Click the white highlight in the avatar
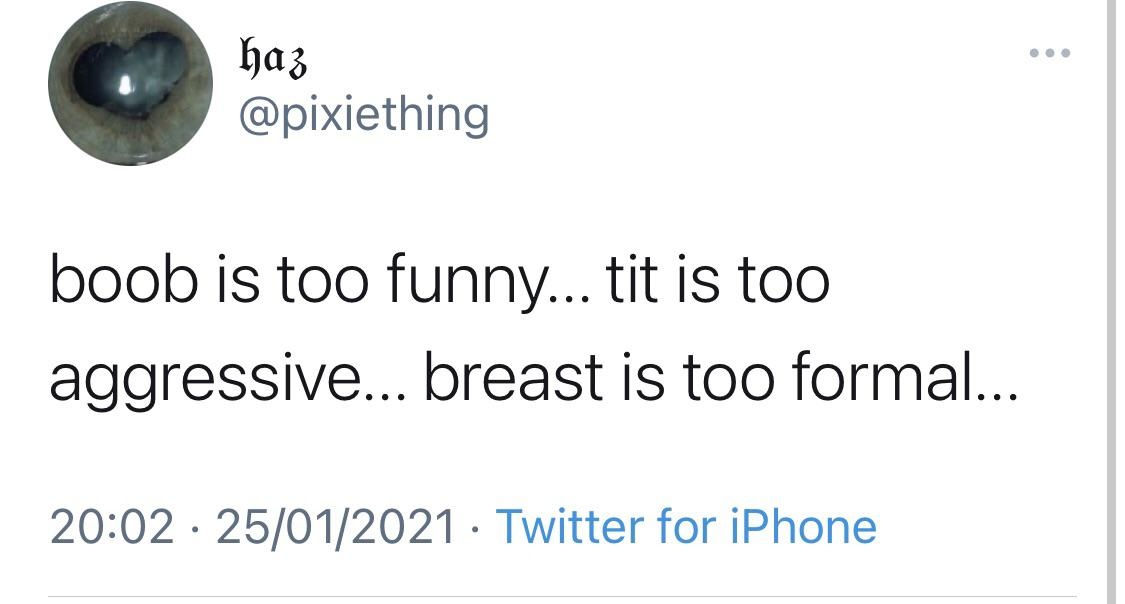This screenshot has width=1125, height=604. [x=126, y=85]
